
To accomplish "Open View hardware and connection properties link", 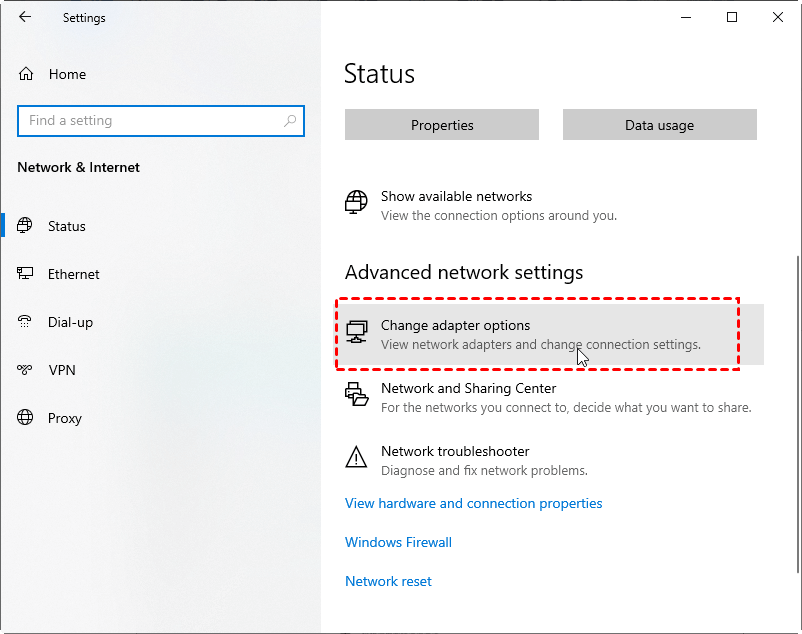I will pos(474,503).
